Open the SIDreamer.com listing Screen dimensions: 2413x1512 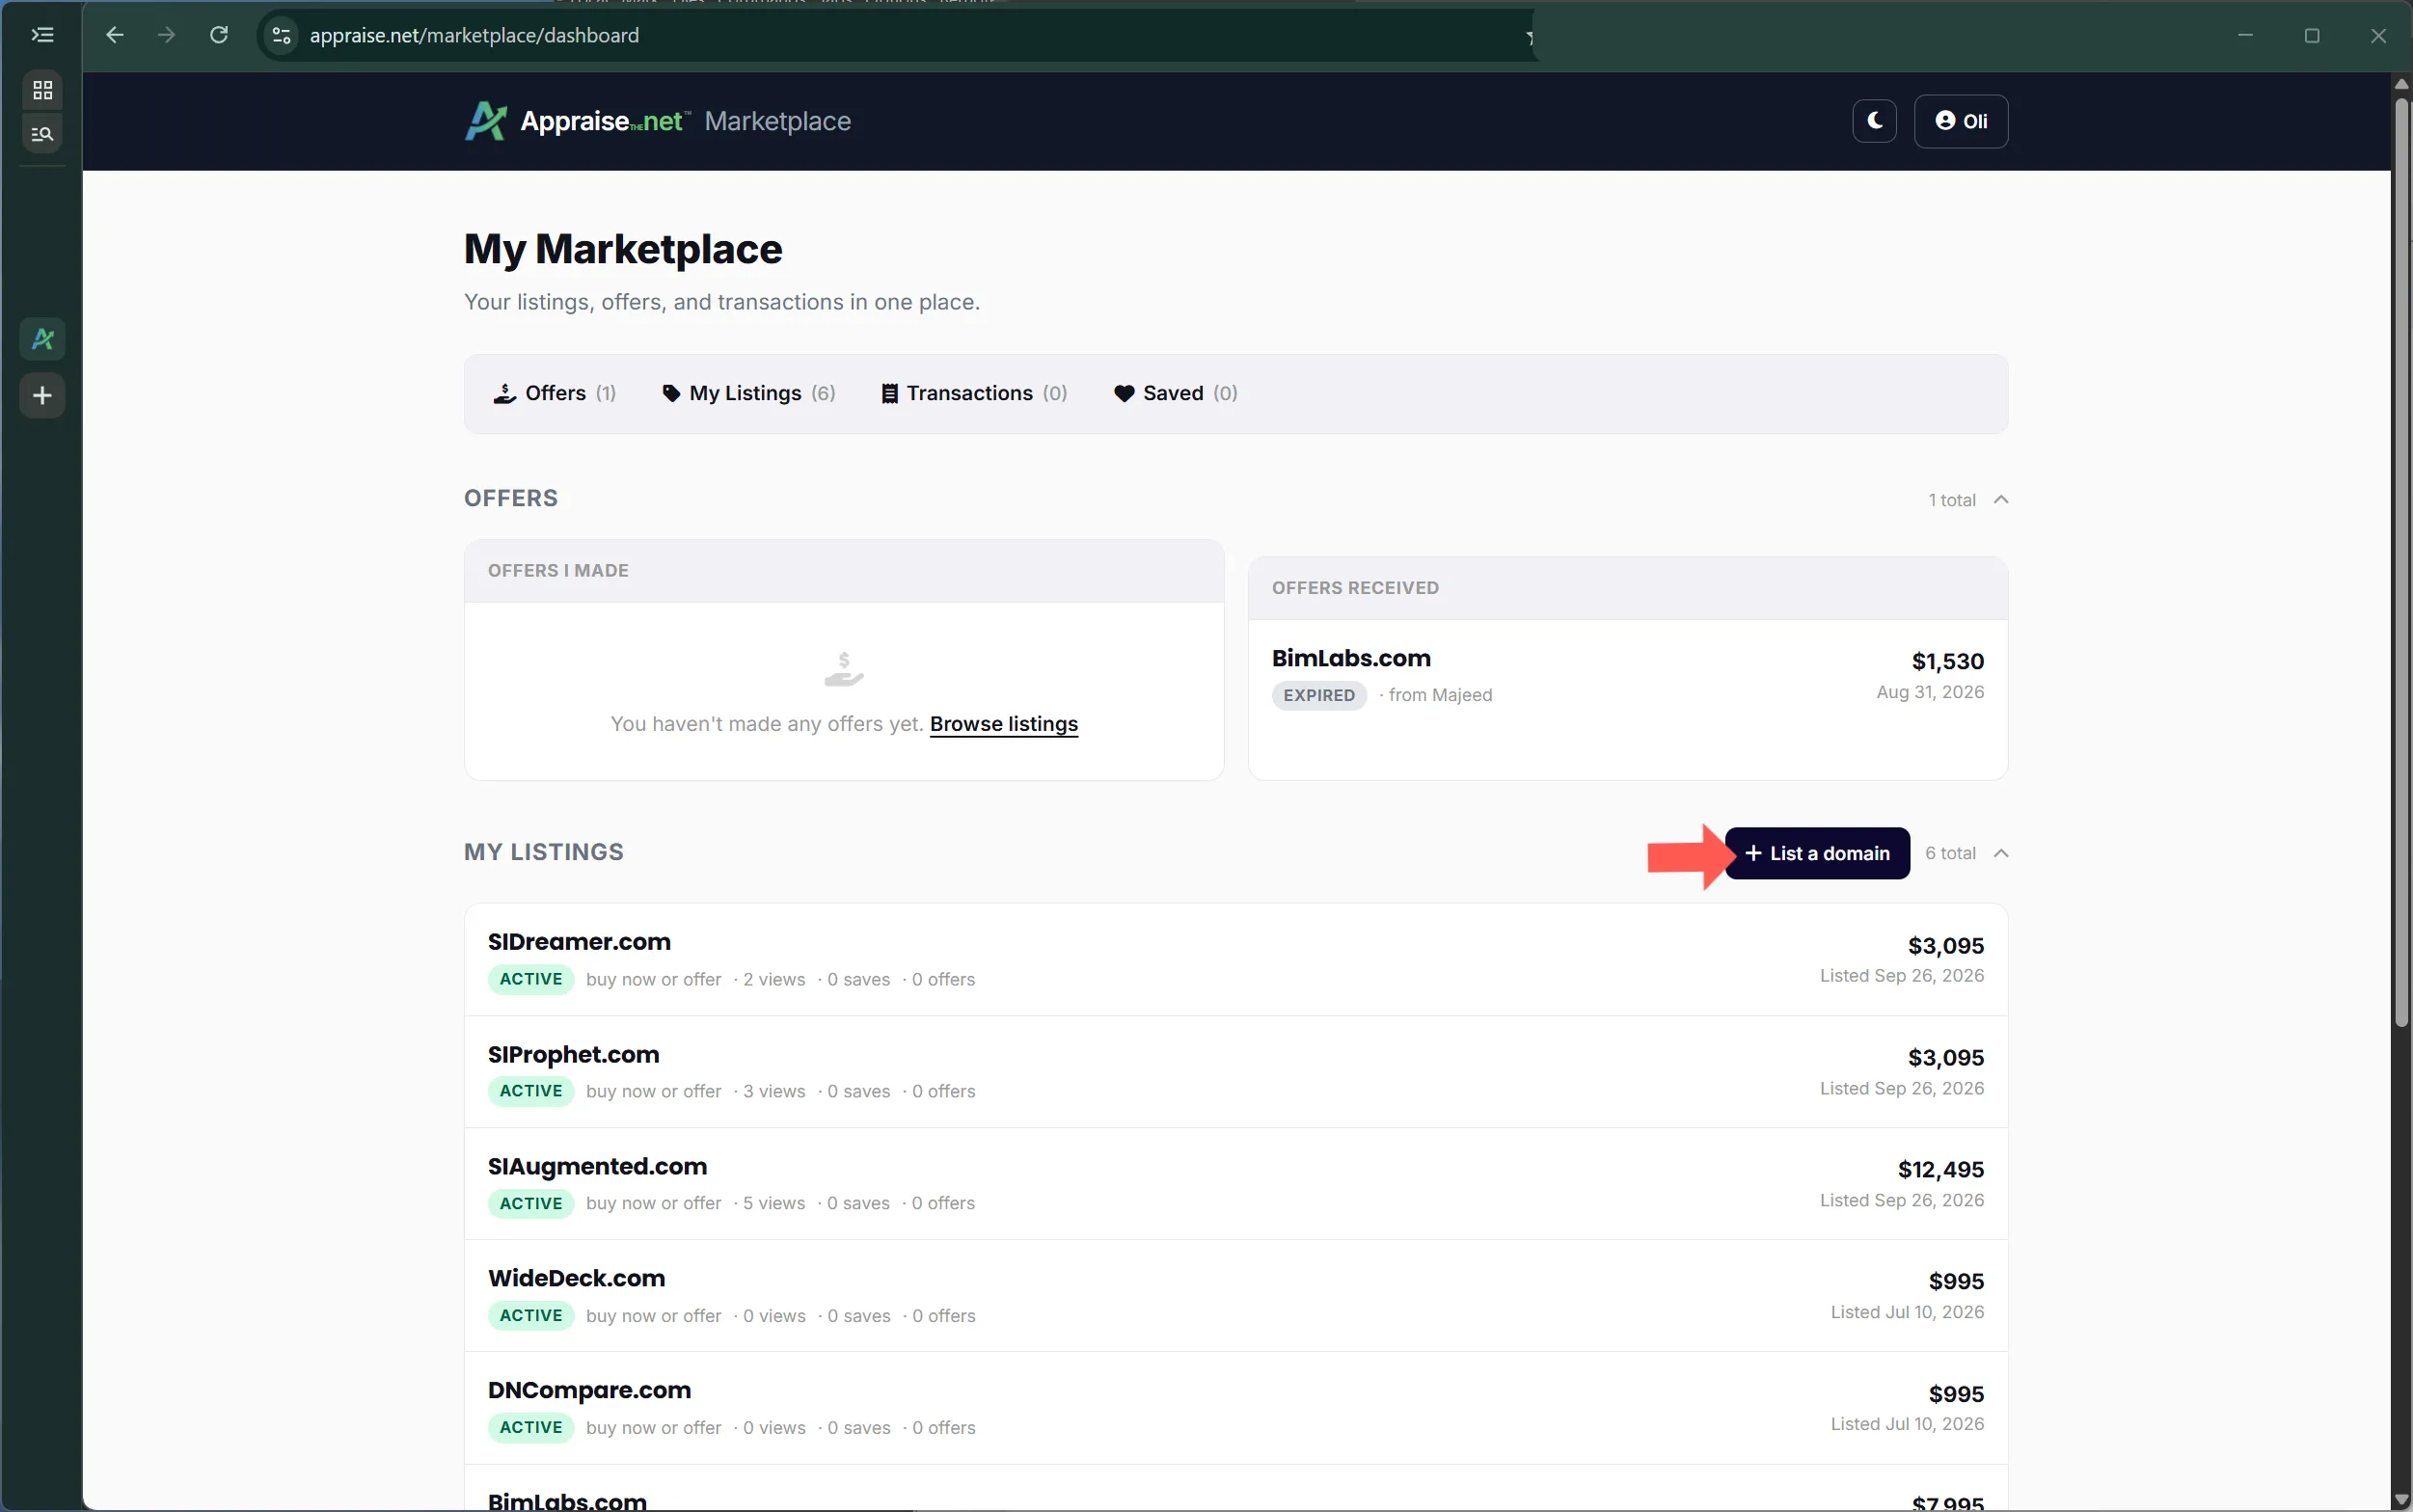pyautogui.click(x=1236, y=960)
